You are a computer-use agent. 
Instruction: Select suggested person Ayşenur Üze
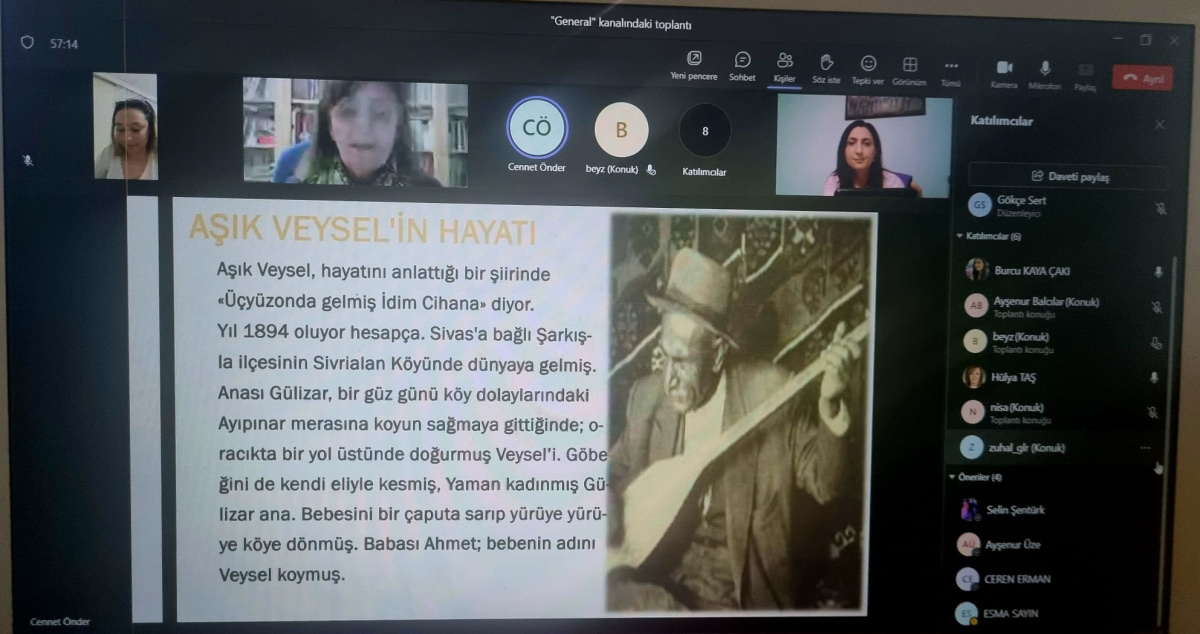[1056, 545]
